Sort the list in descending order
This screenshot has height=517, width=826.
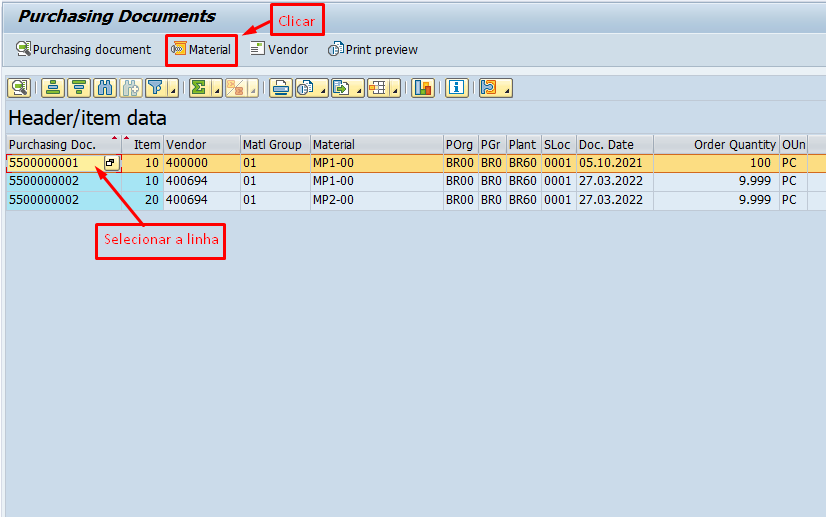(x=77, y=88)
